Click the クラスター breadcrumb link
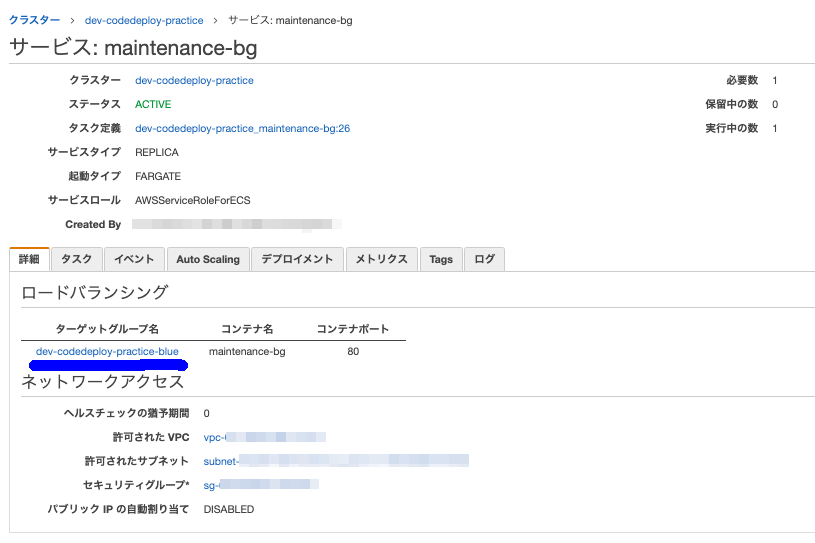Viewport: 815px width, 543px height. tap(33, 20)
